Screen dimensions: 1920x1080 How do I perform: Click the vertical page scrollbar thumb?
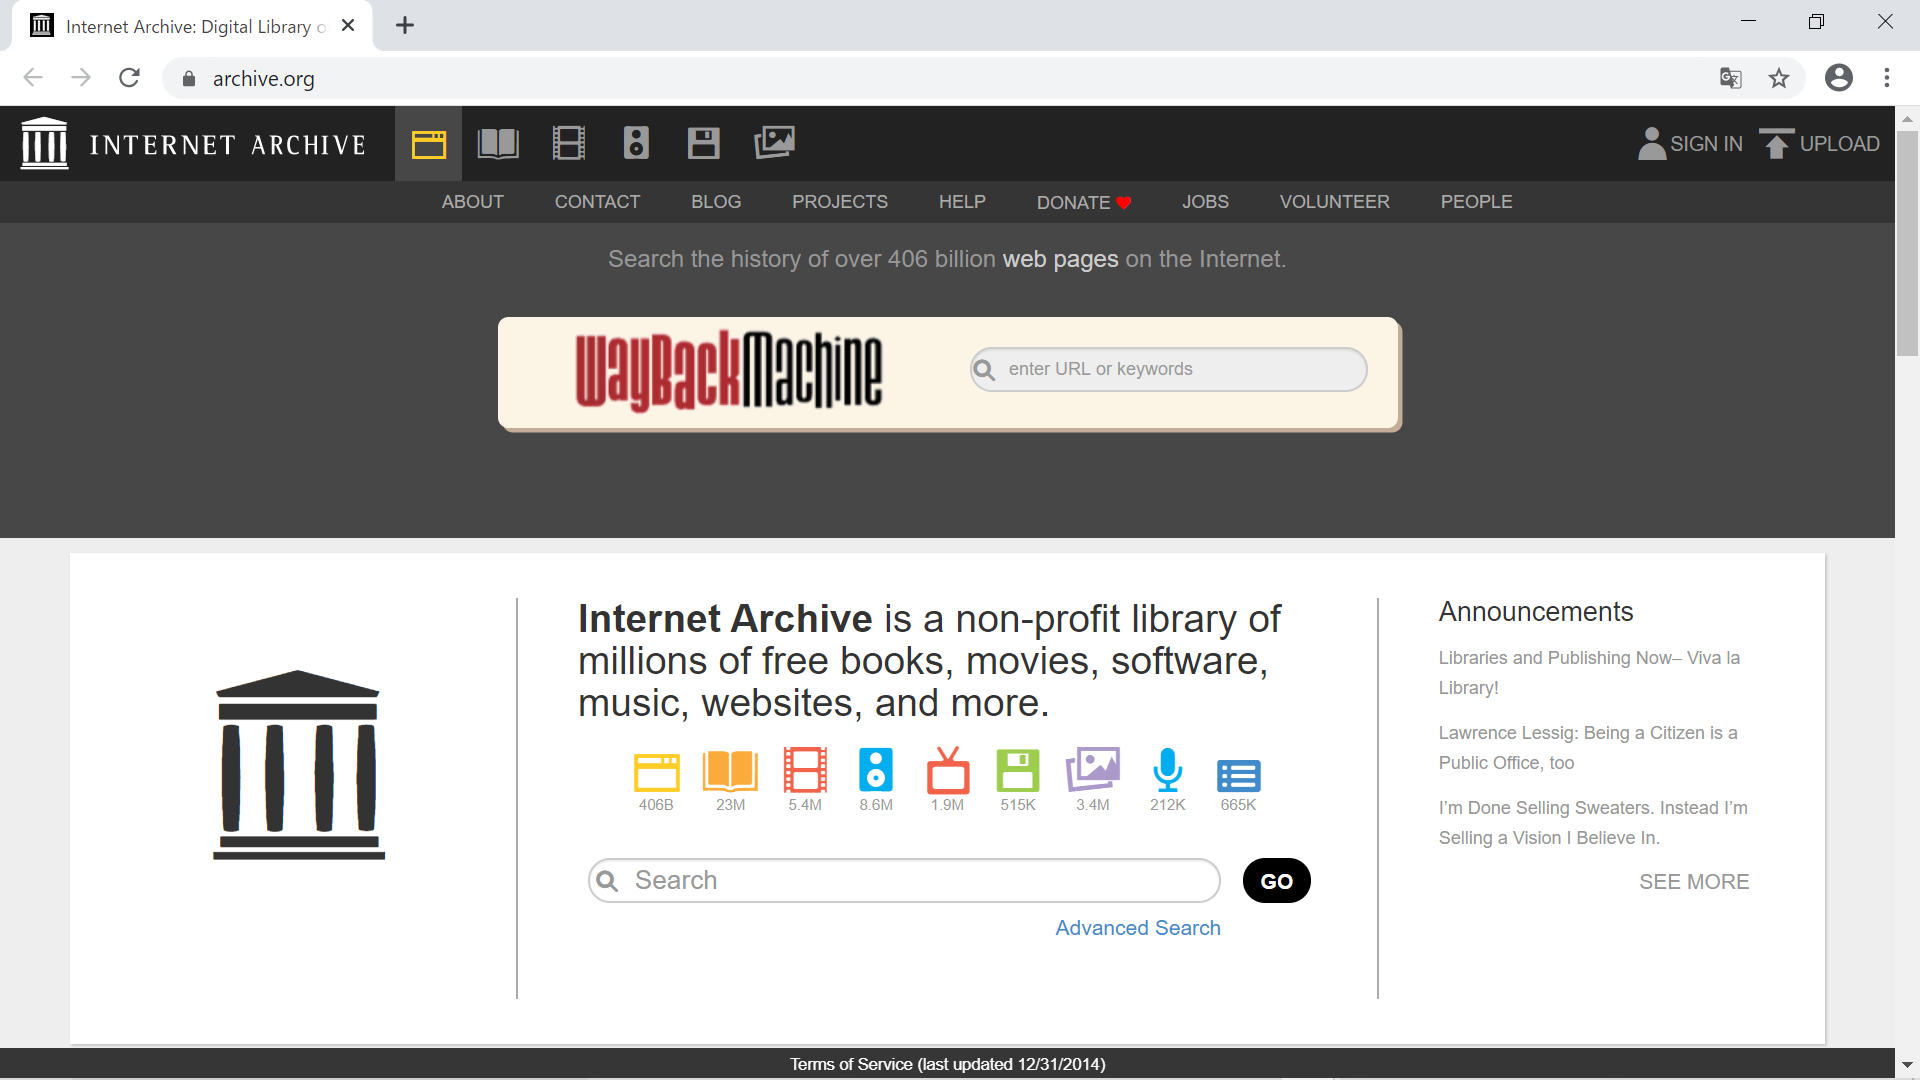[1907, 242]
